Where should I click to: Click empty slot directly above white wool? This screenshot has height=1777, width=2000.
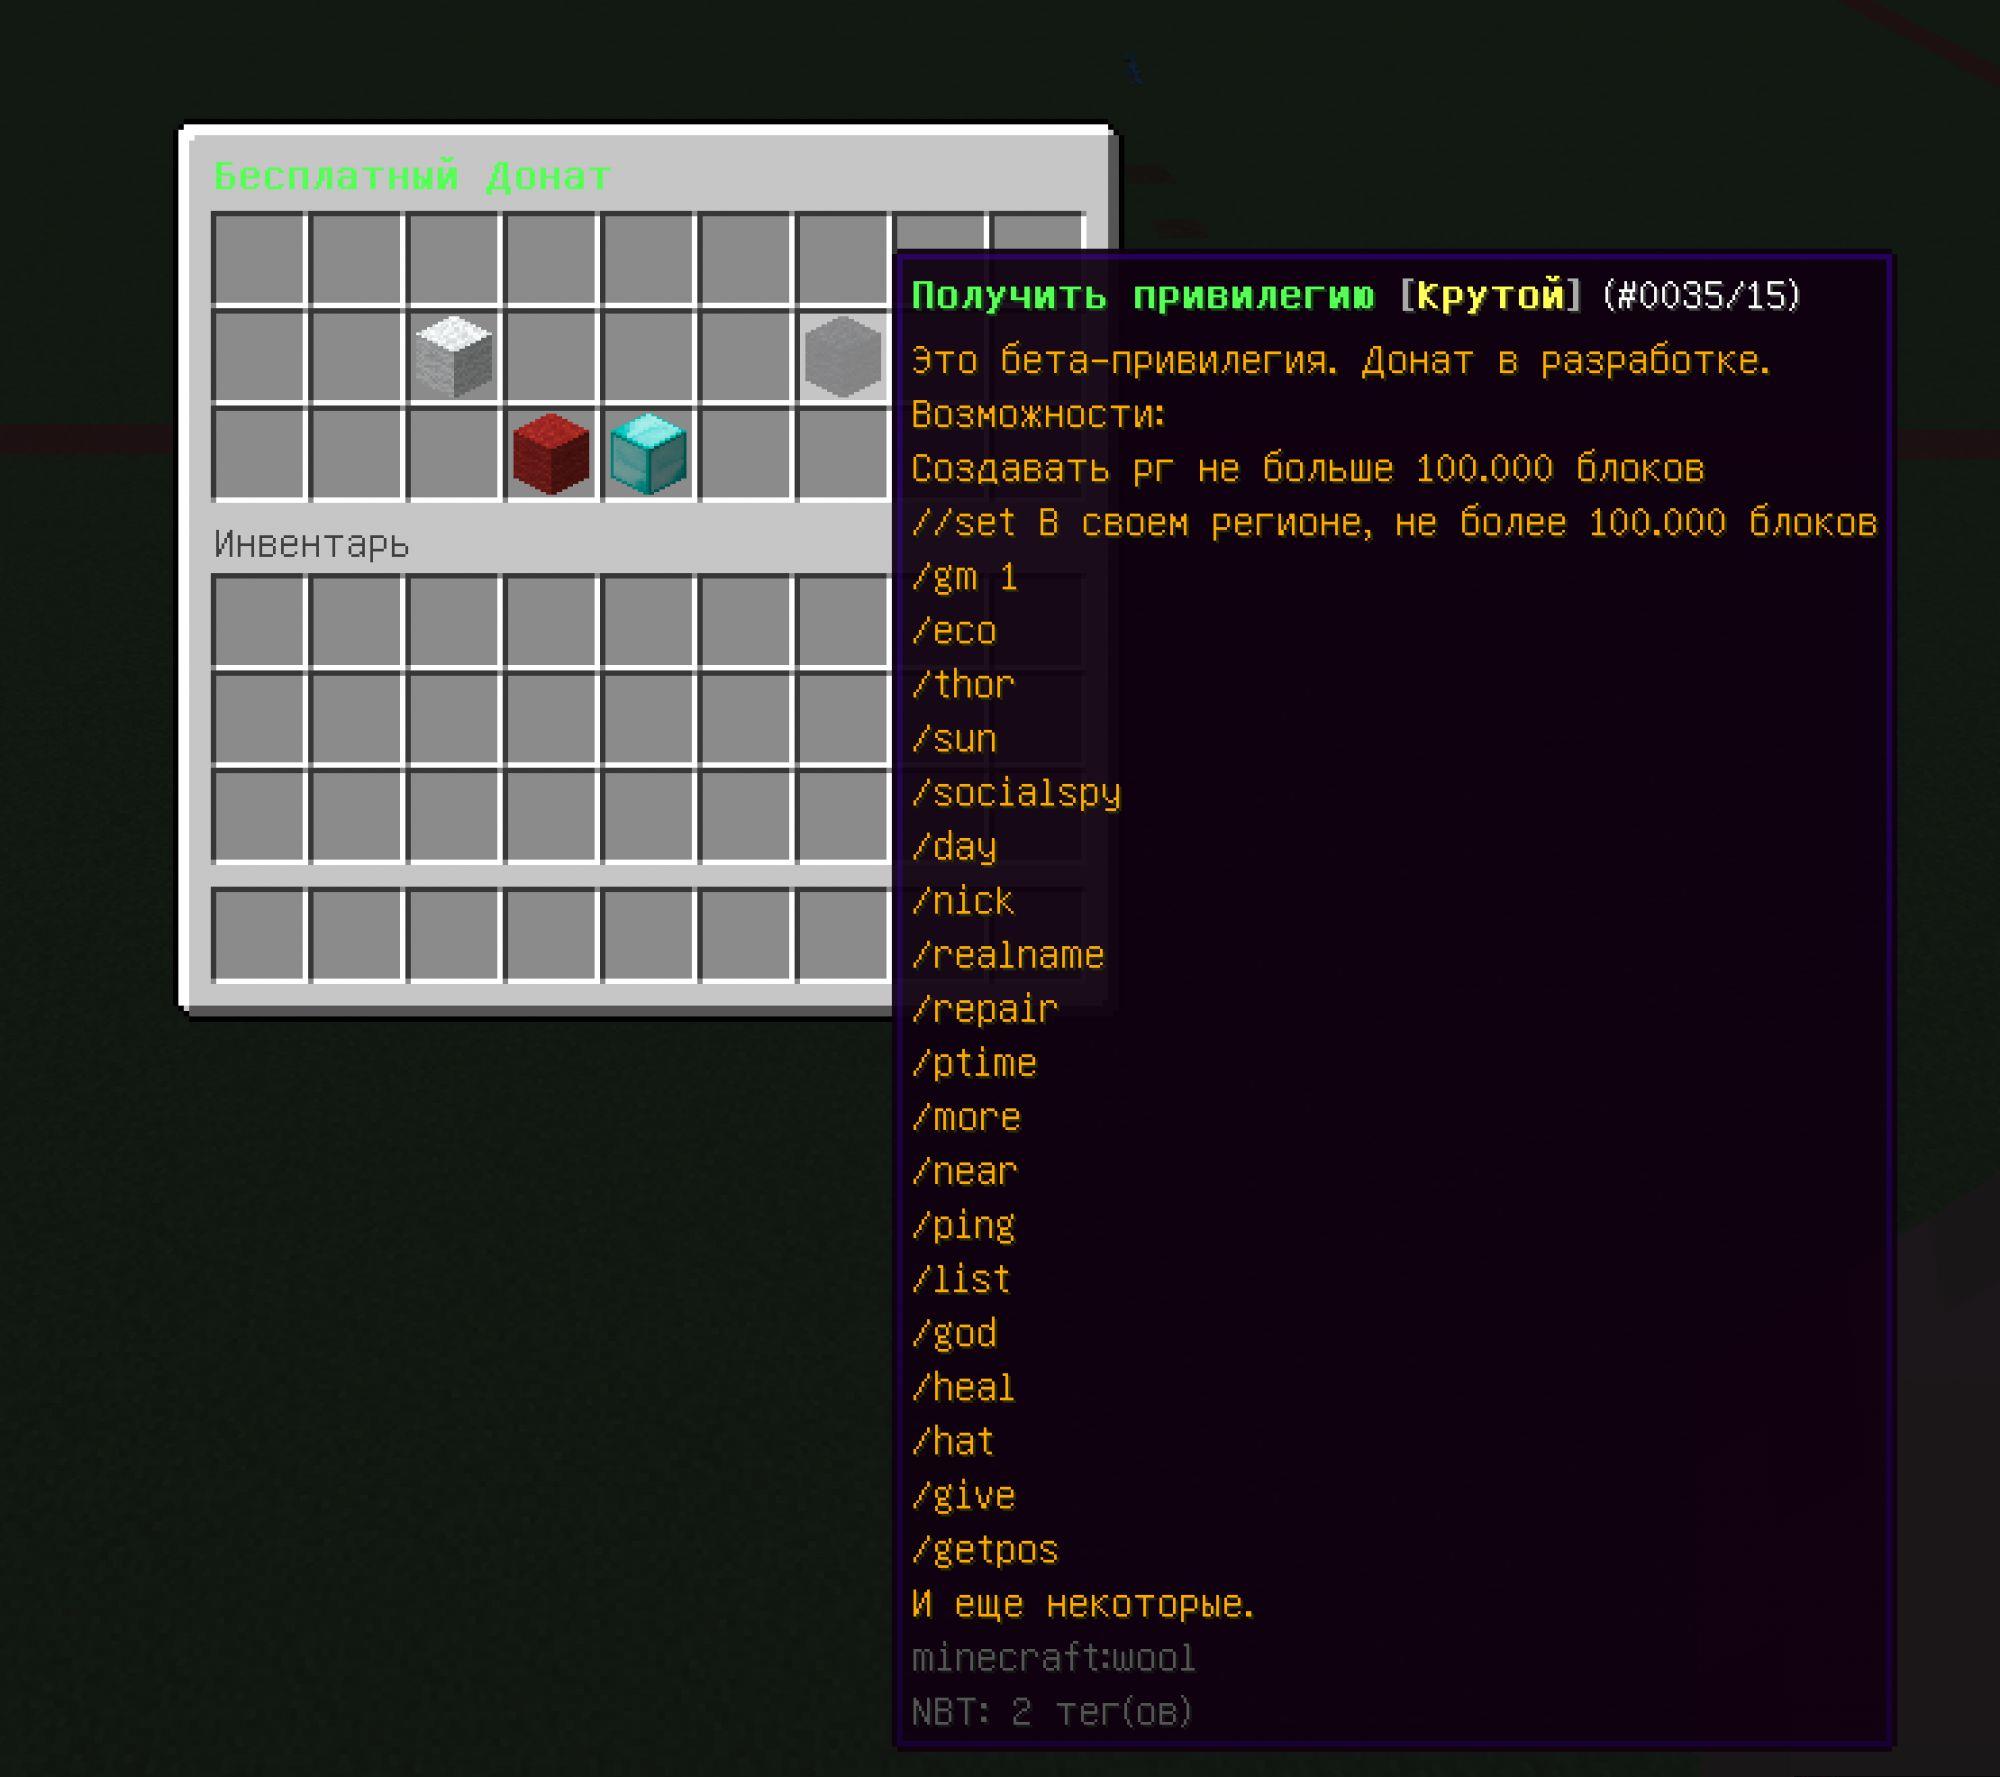[453, 259]
